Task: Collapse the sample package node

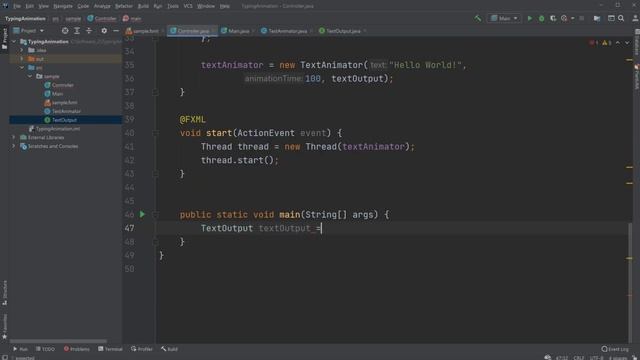Action: pos(30,76)
